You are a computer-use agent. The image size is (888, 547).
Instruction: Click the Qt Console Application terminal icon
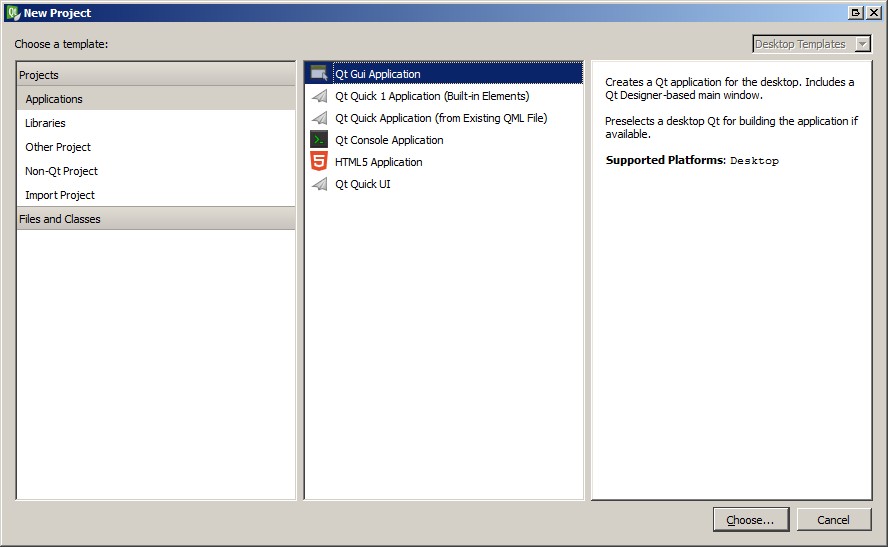coord(319,140)
